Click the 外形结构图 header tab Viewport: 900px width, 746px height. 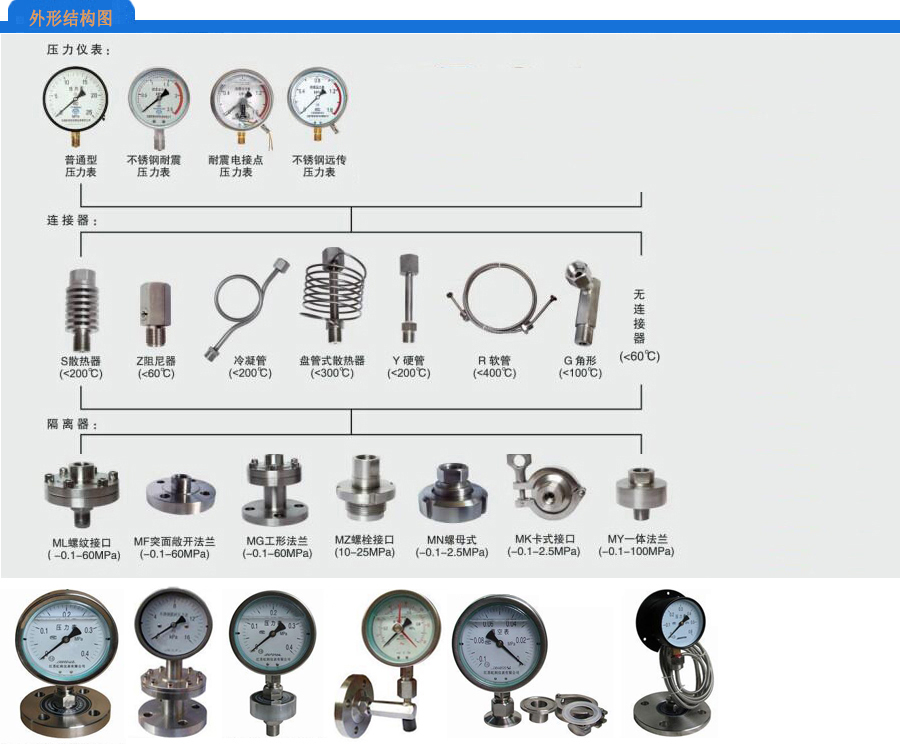(x=70, y=17)
